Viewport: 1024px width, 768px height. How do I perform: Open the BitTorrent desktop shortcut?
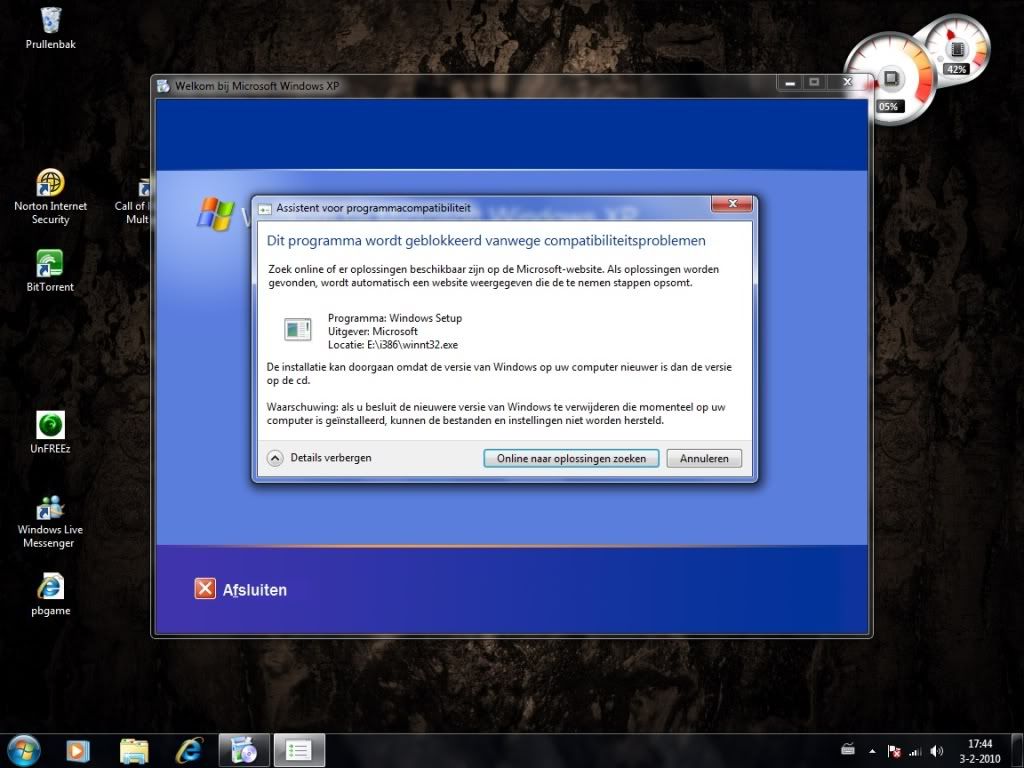(x=50, y=270)
